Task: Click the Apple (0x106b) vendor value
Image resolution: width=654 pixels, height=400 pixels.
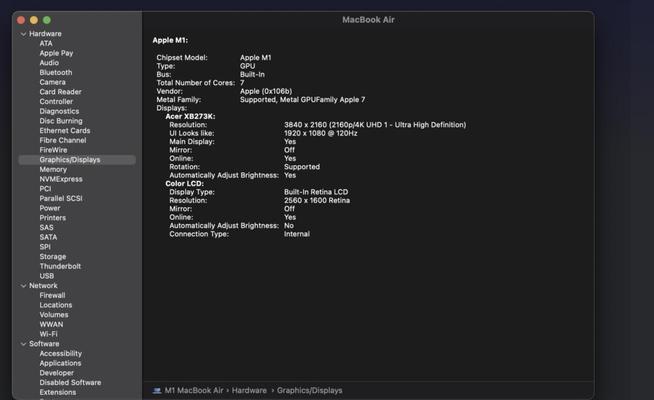Action: click(266, 91)
